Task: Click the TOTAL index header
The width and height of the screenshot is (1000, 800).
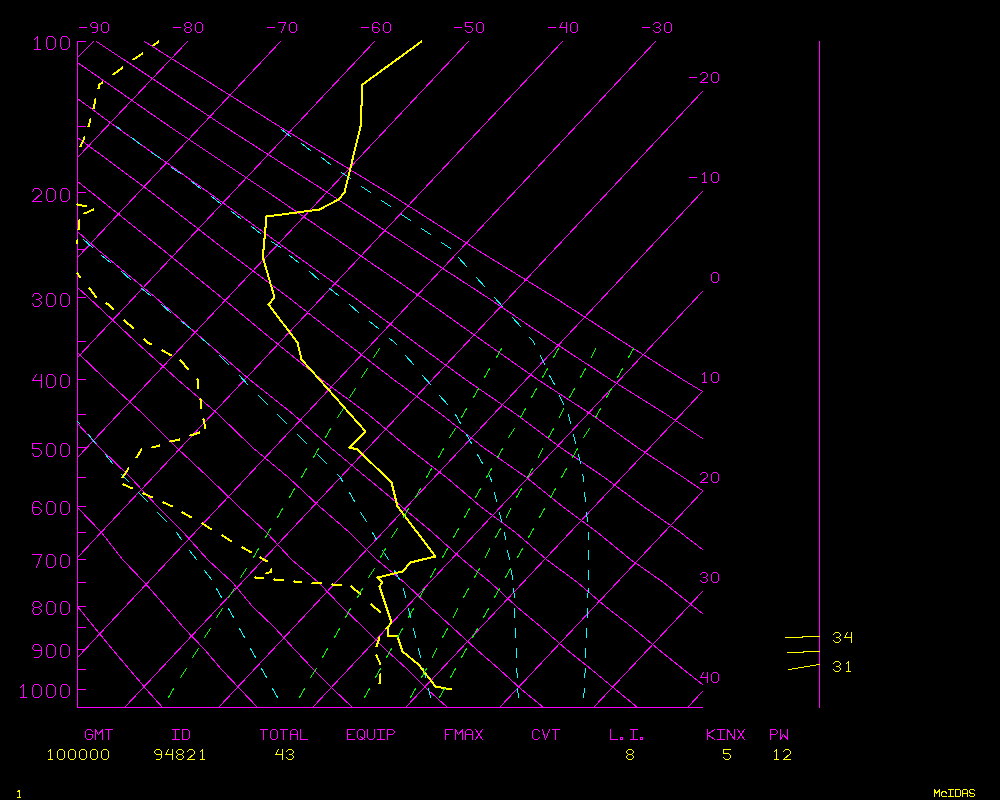Action: click(x=284, y=735)
